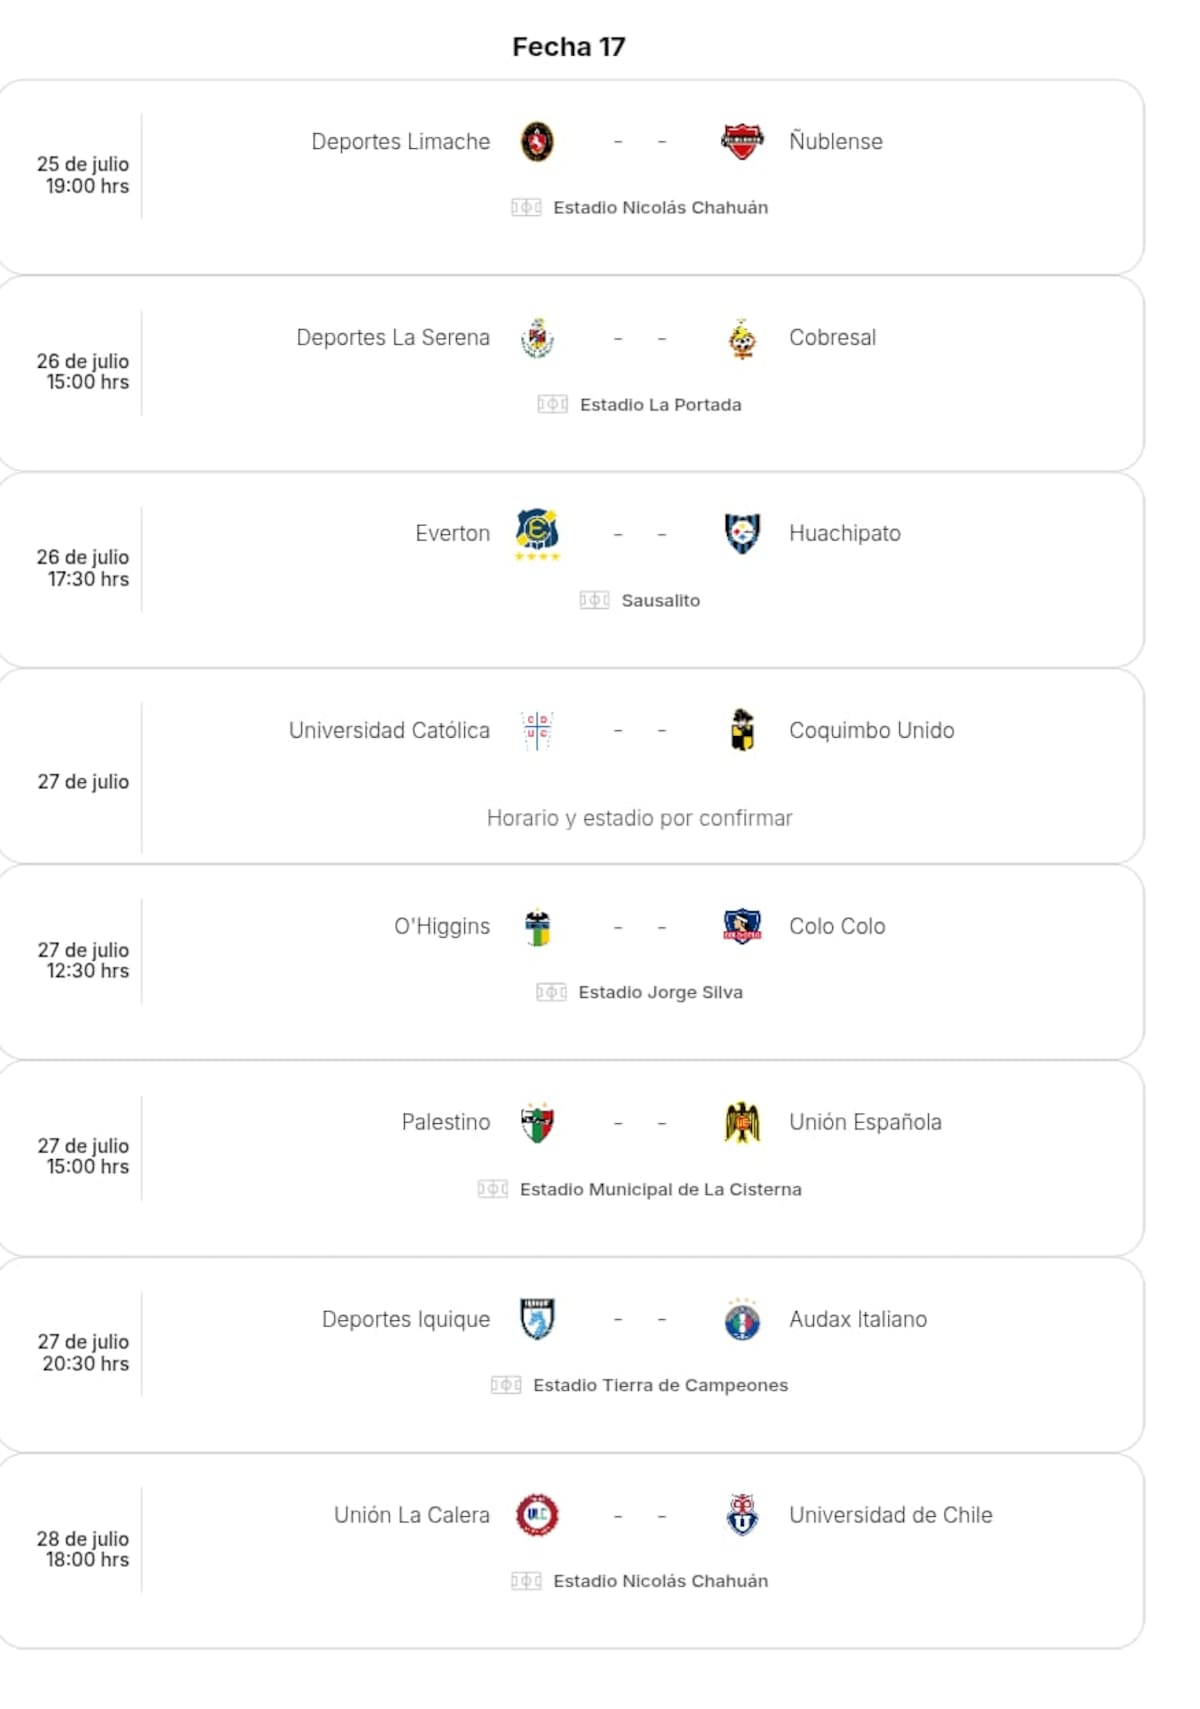
Task: Click Horario y estadio por confirmar text
Action: 640,817
